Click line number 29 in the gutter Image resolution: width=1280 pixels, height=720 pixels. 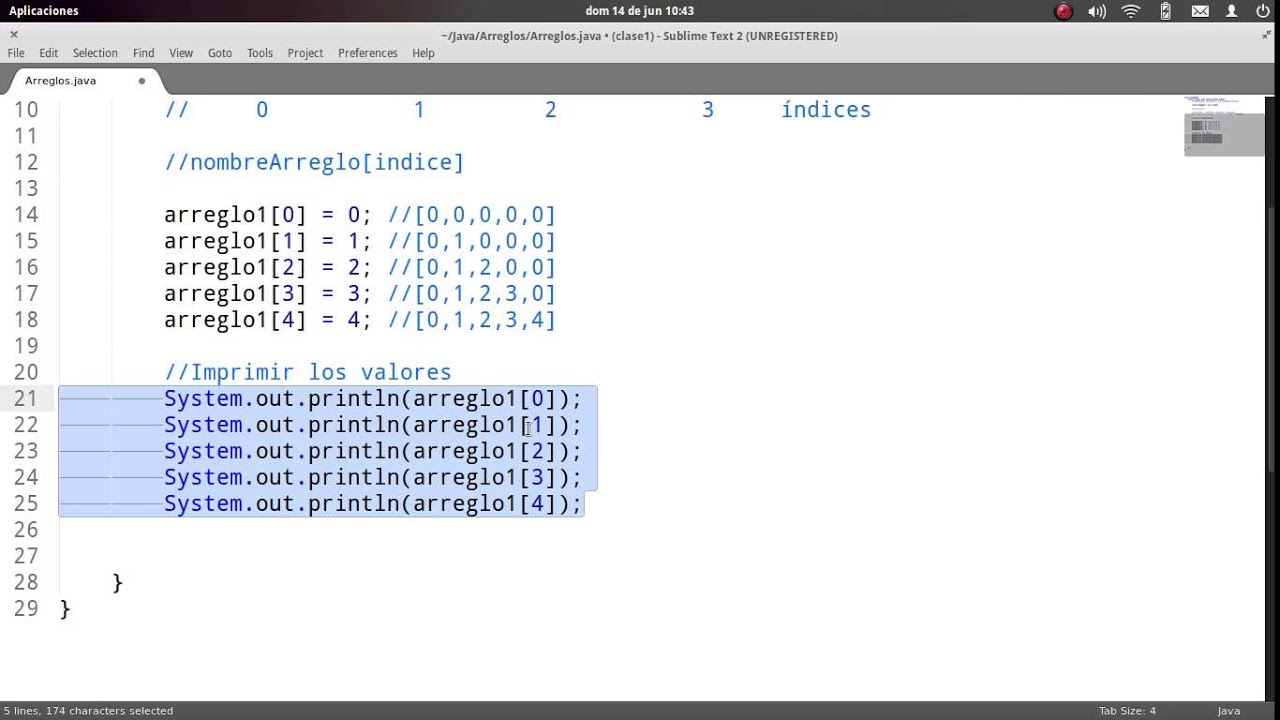(x=26, y=608)
